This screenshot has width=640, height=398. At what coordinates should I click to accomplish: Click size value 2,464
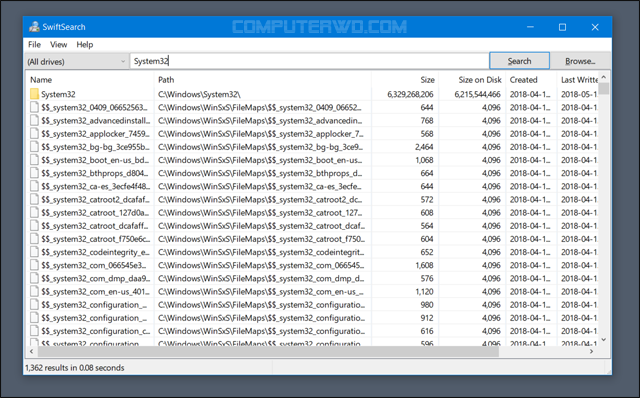pyautogui.click(x=424, y=147)
